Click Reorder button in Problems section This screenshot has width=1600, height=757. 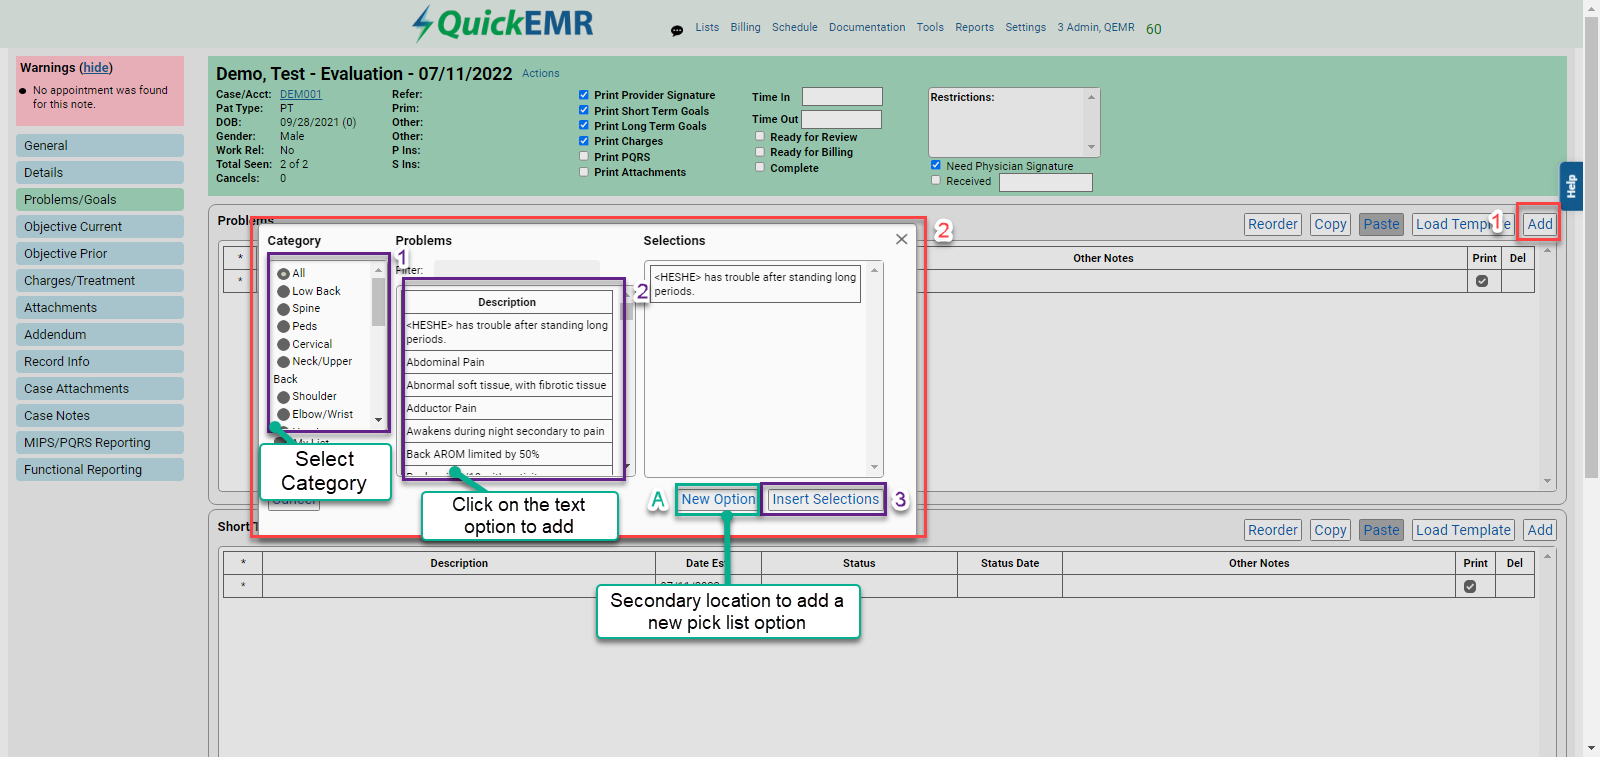[1273, 224]
